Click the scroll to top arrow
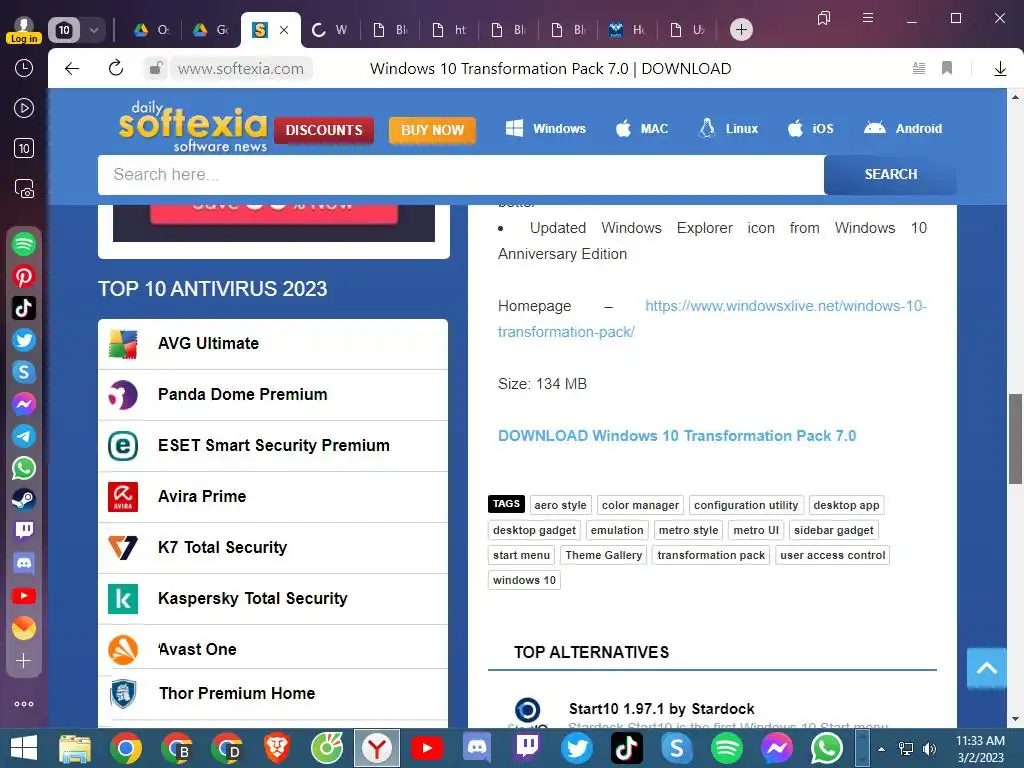1024x768 pixels. point(986,667)
